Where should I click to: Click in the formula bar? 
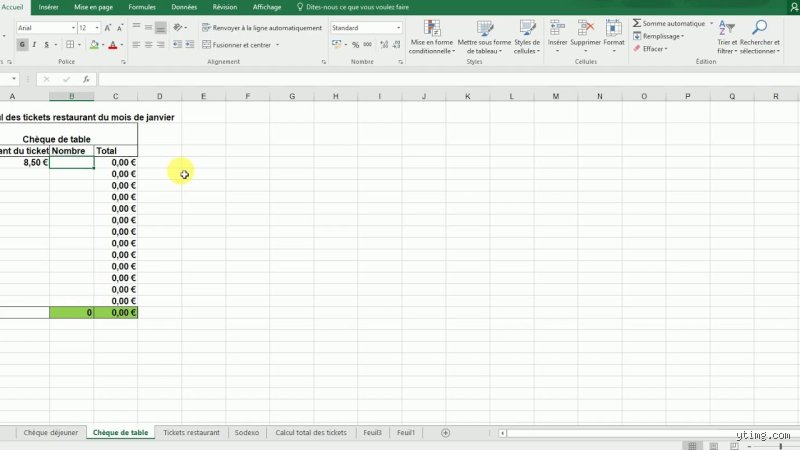point(449,79)
